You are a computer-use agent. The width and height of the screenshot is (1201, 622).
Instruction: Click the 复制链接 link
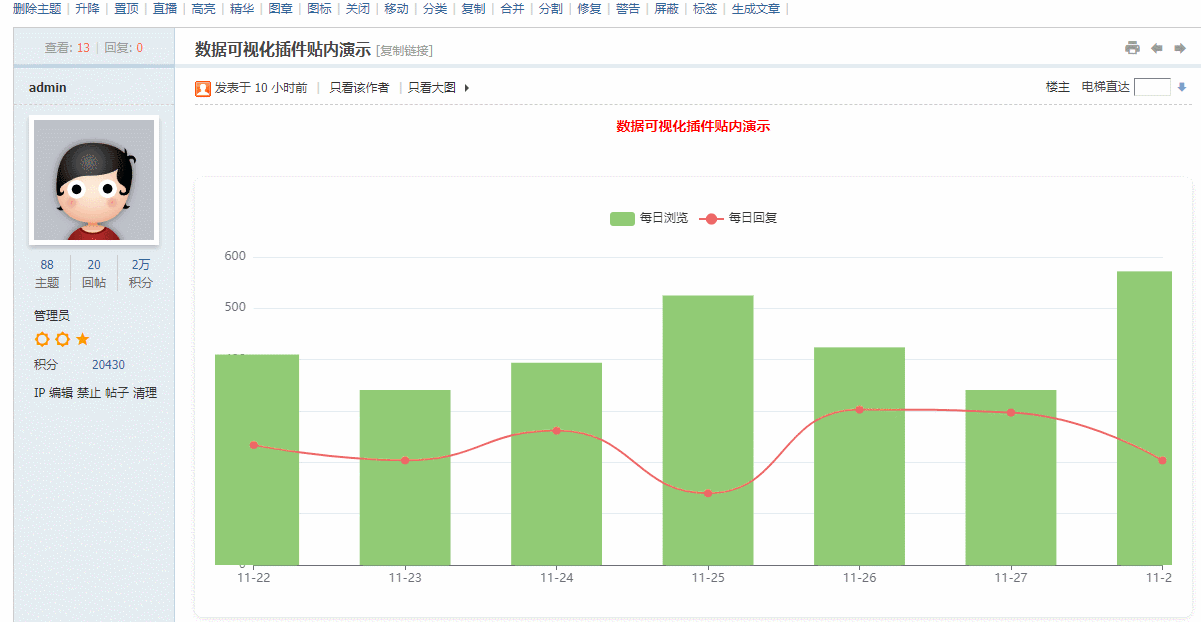405,51
